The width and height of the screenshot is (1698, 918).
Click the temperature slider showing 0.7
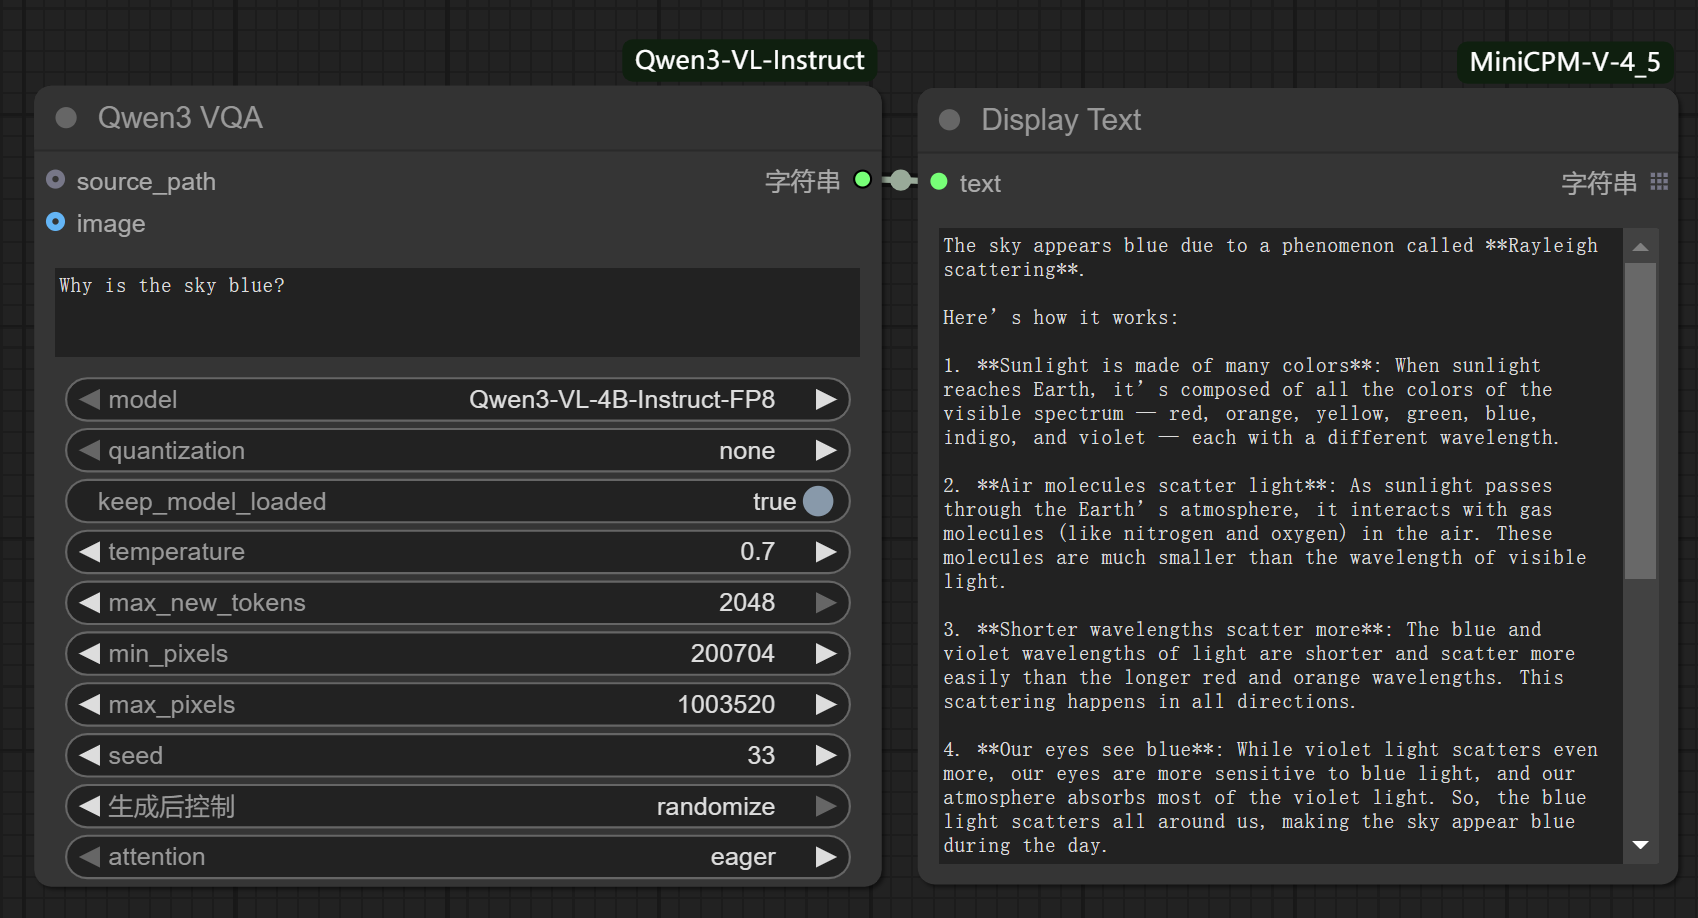pos(457,551)
